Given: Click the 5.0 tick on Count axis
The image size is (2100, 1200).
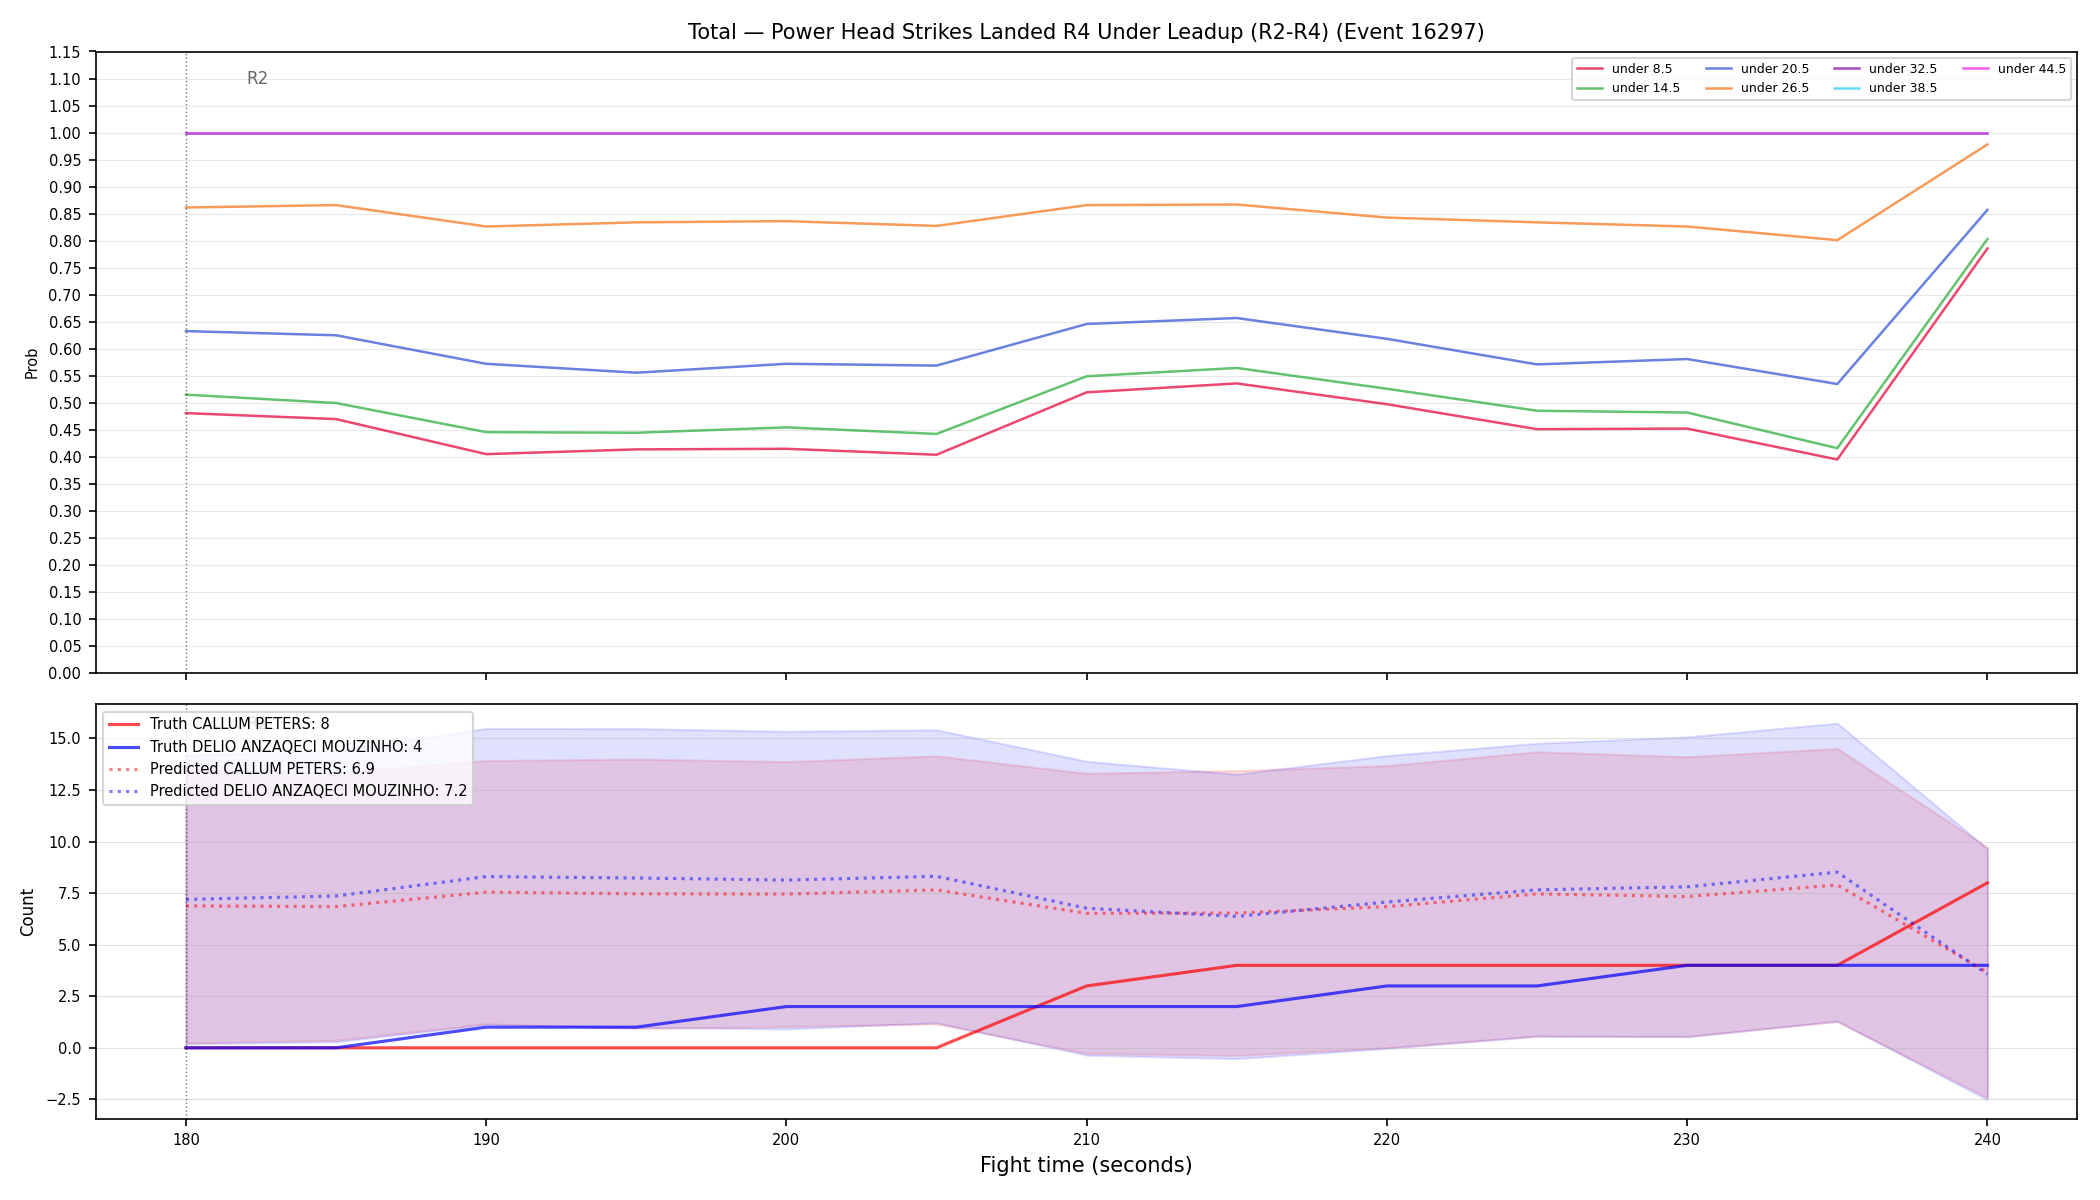Looking at the screenshot, I should pyautogui.click(x=70, y=945).
